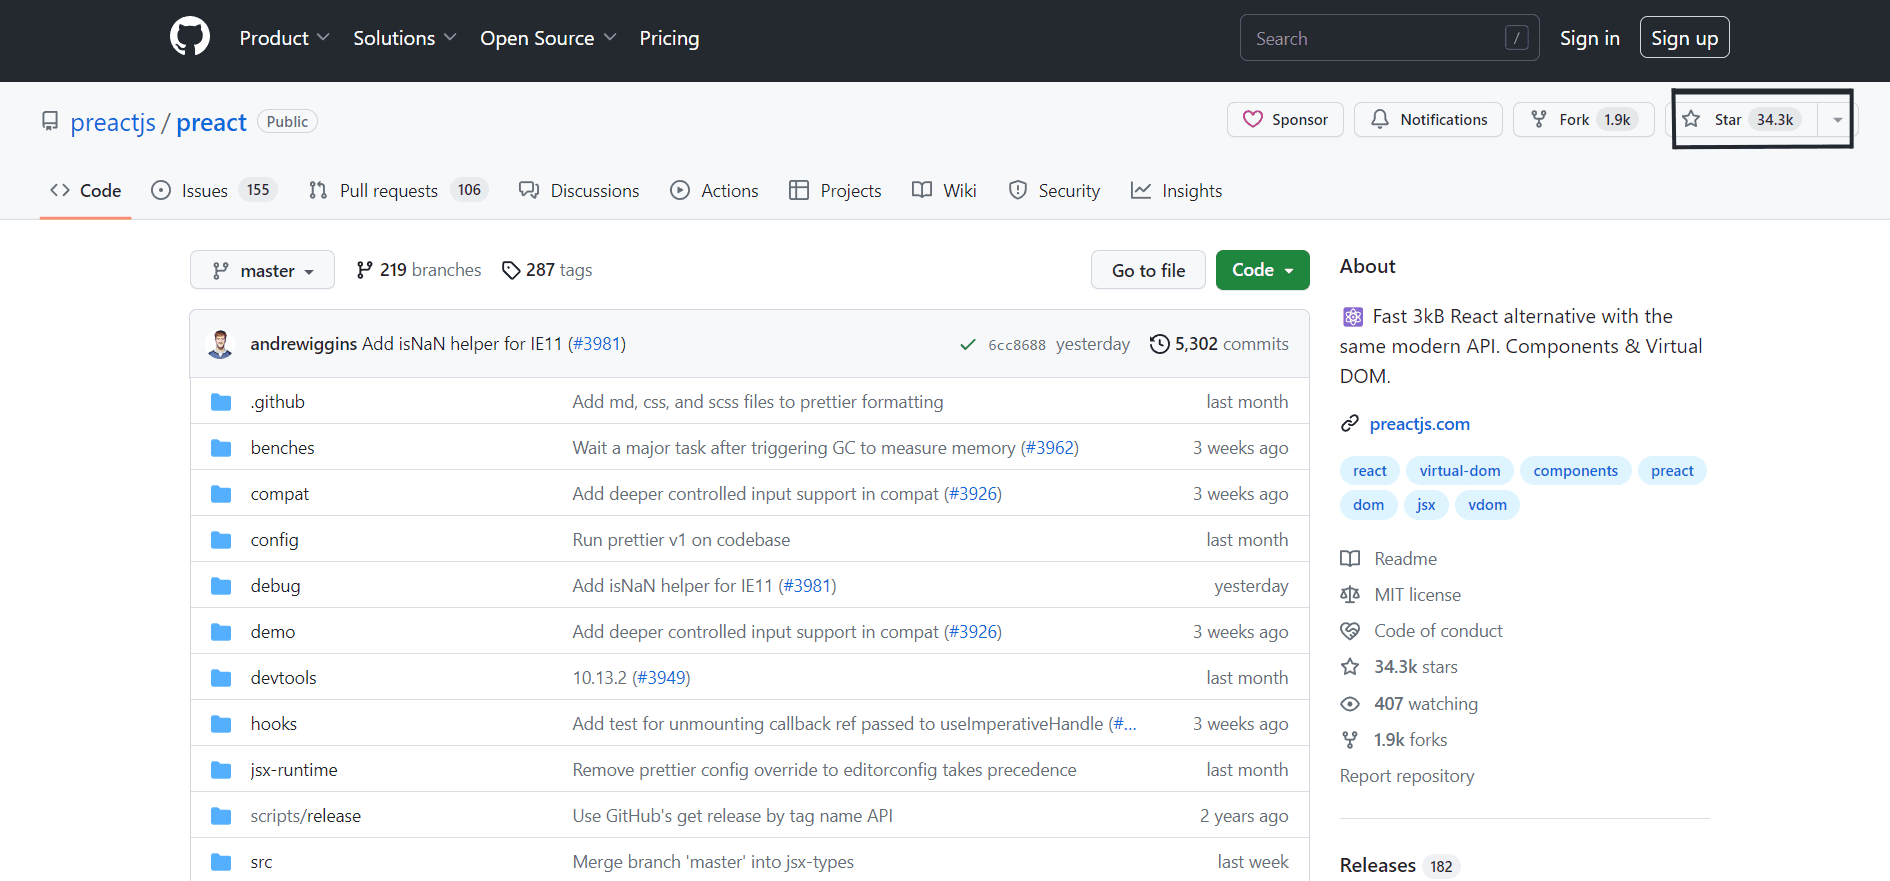Click the book icon beside Readme

(1350, 559)
